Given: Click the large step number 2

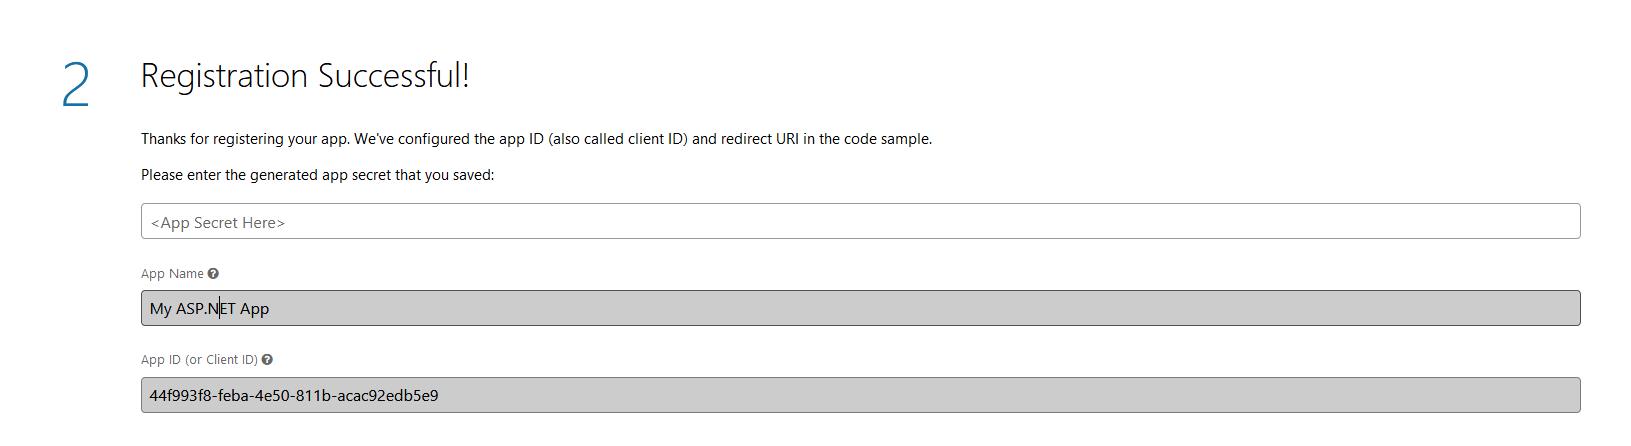Looking at the screenshot, I should point(76,85).
